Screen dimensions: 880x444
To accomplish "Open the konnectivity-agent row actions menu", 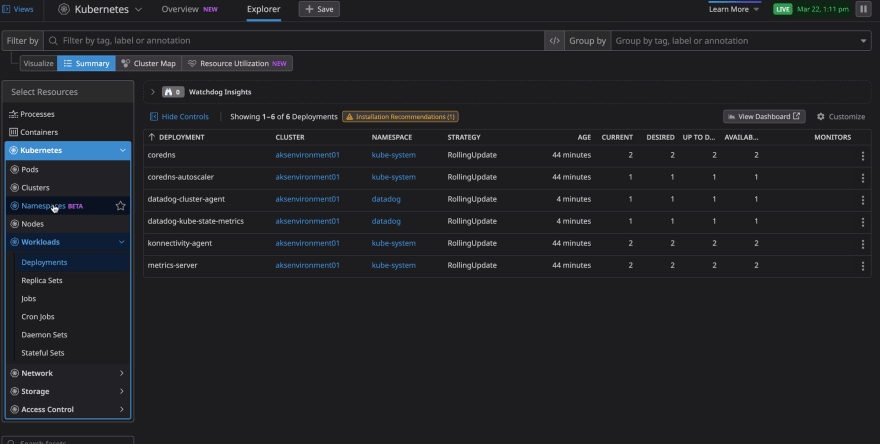I will click(863, 244).
